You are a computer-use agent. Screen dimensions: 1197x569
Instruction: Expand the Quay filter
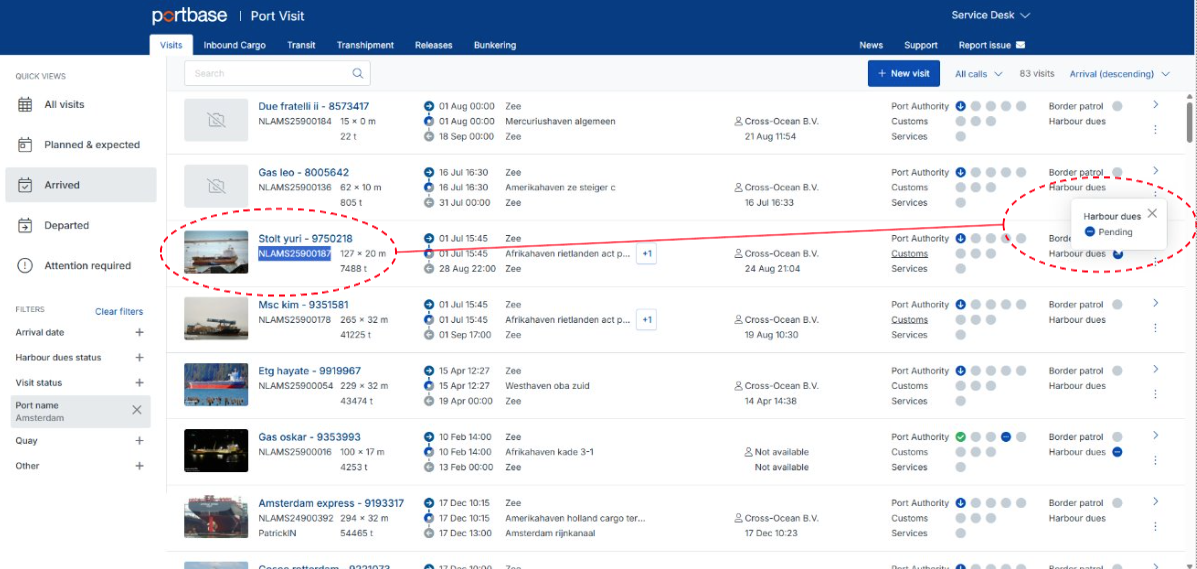[139, 441]
